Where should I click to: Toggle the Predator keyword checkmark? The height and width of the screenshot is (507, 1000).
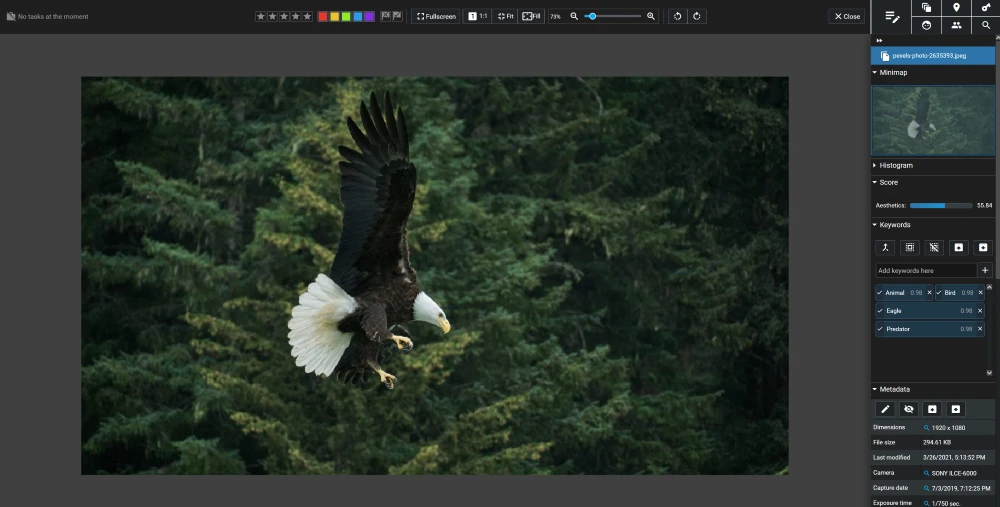point(879,329)
